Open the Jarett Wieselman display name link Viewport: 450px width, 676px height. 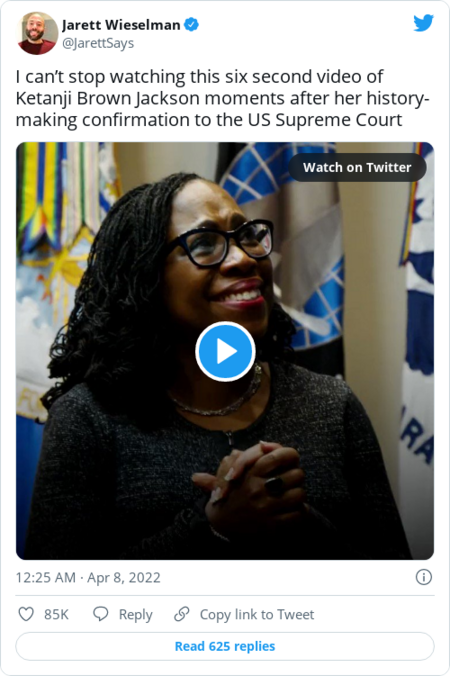pyautogui.click(x=121, y=25)
